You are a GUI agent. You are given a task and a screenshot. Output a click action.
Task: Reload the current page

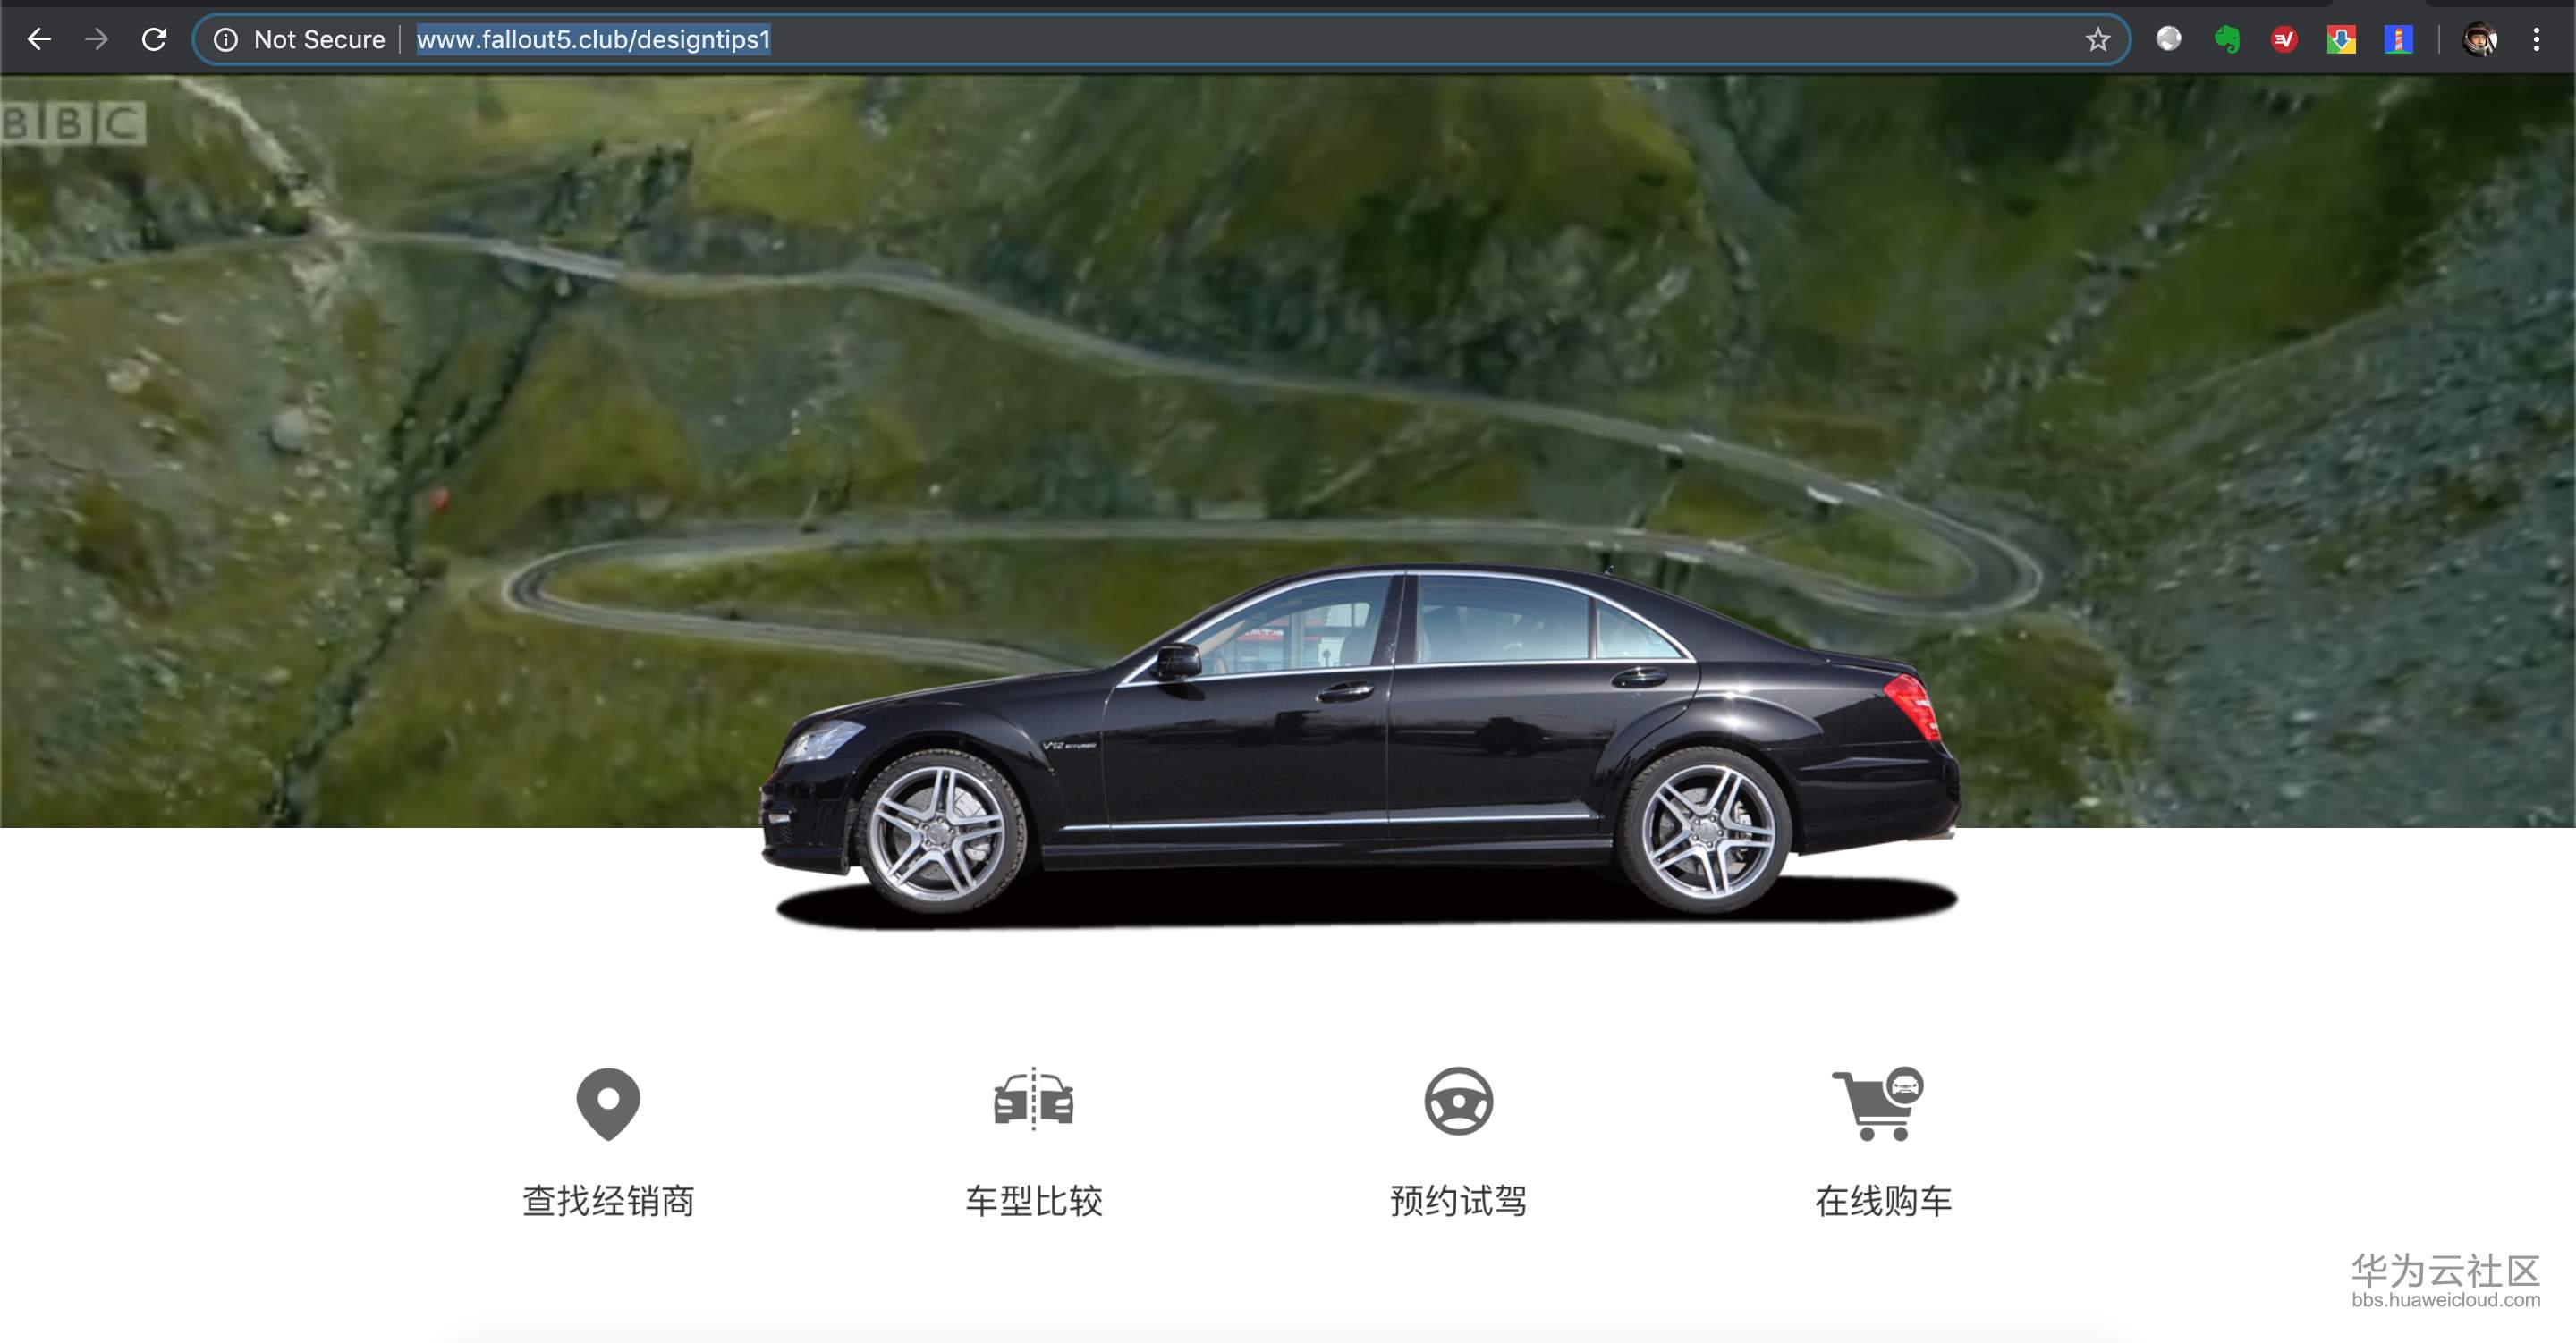click(154, 40)
